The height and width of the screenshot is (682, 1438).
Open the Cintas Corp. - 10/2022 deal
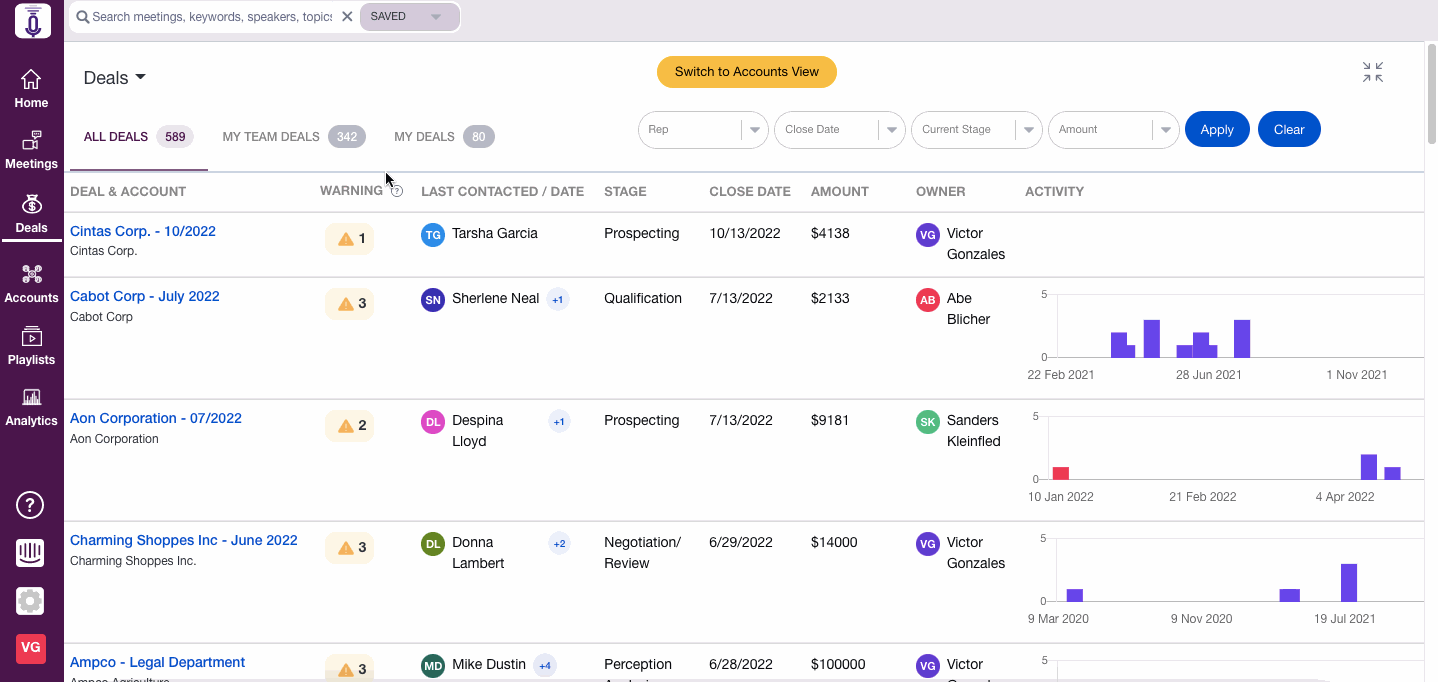pyautogui.click(x=143, y=231)
